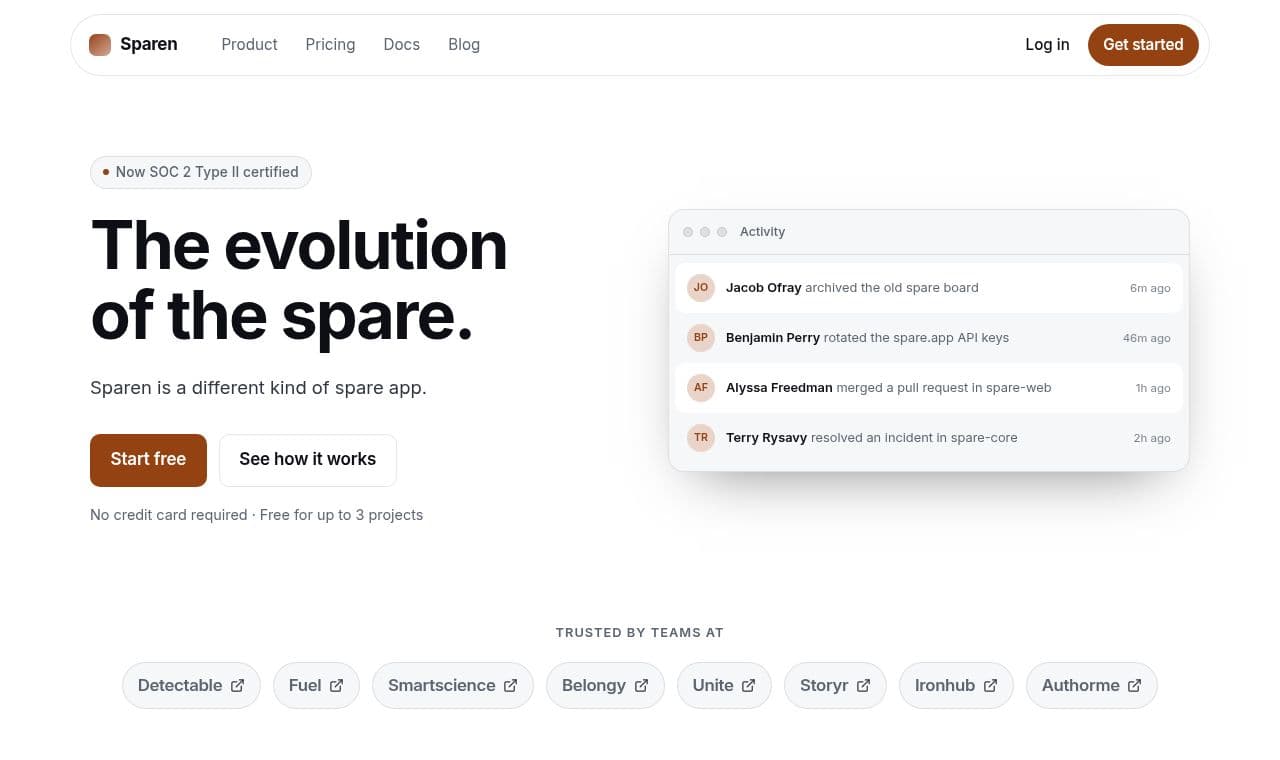Viewport: 1280px width, 760px height.
Task: Click "resolved an incident in spare-core" text
Action: click(x=914, y=438)
